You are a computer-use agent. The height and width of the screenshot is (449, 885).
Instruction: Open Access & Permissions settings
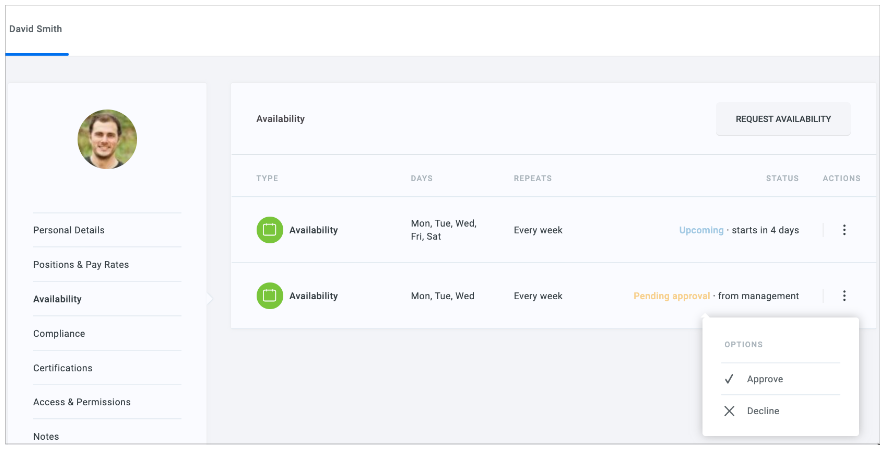coord(82,402)
